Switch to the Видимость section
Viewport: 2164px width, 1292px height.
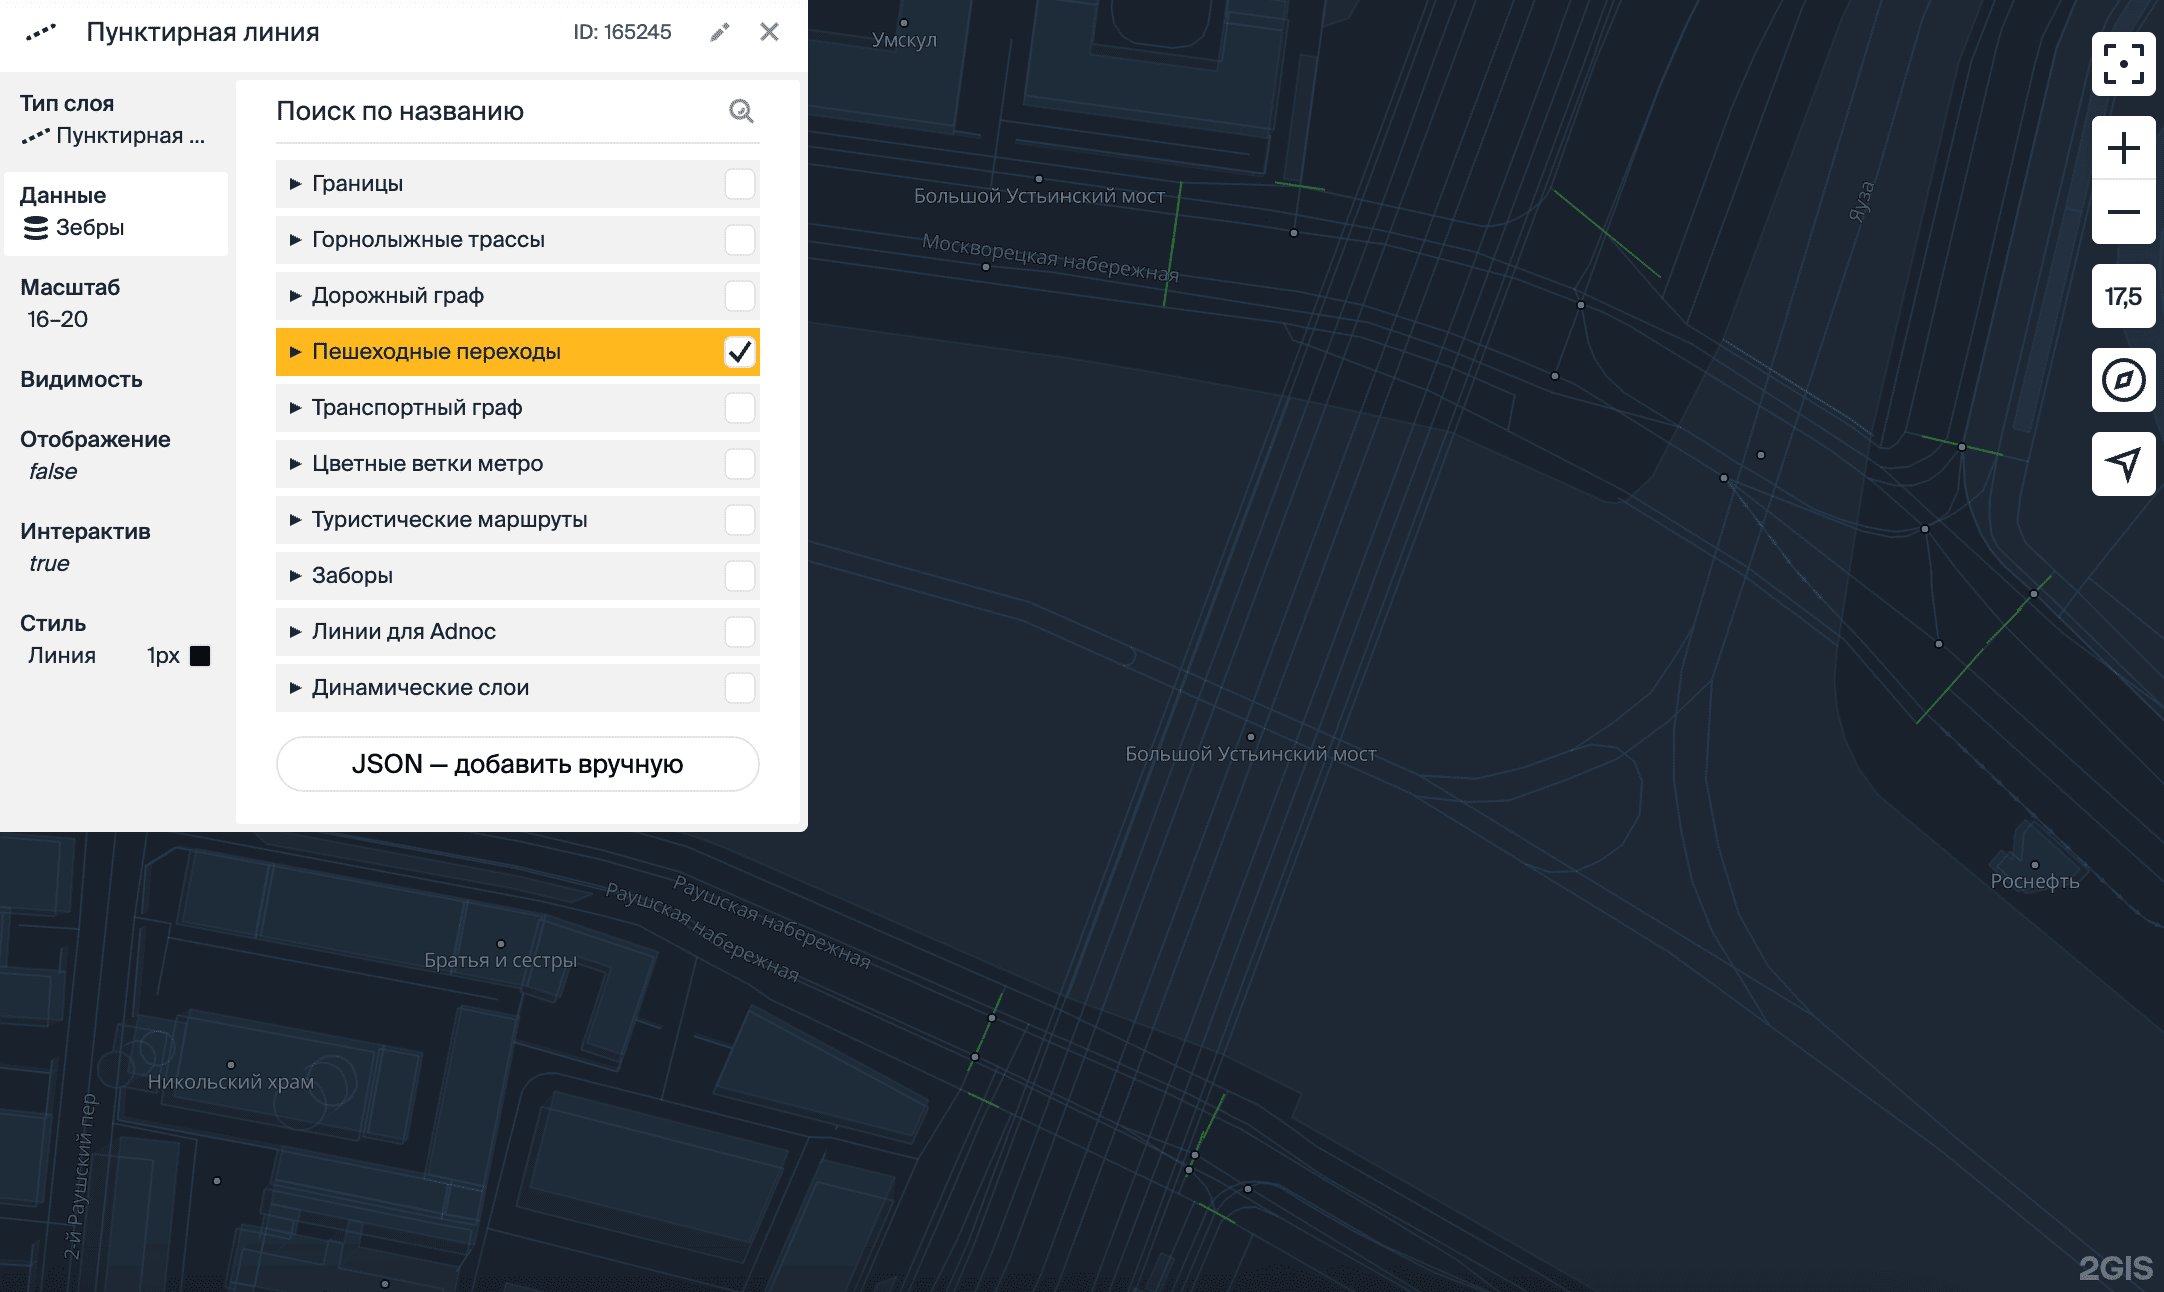pos(82,380)
